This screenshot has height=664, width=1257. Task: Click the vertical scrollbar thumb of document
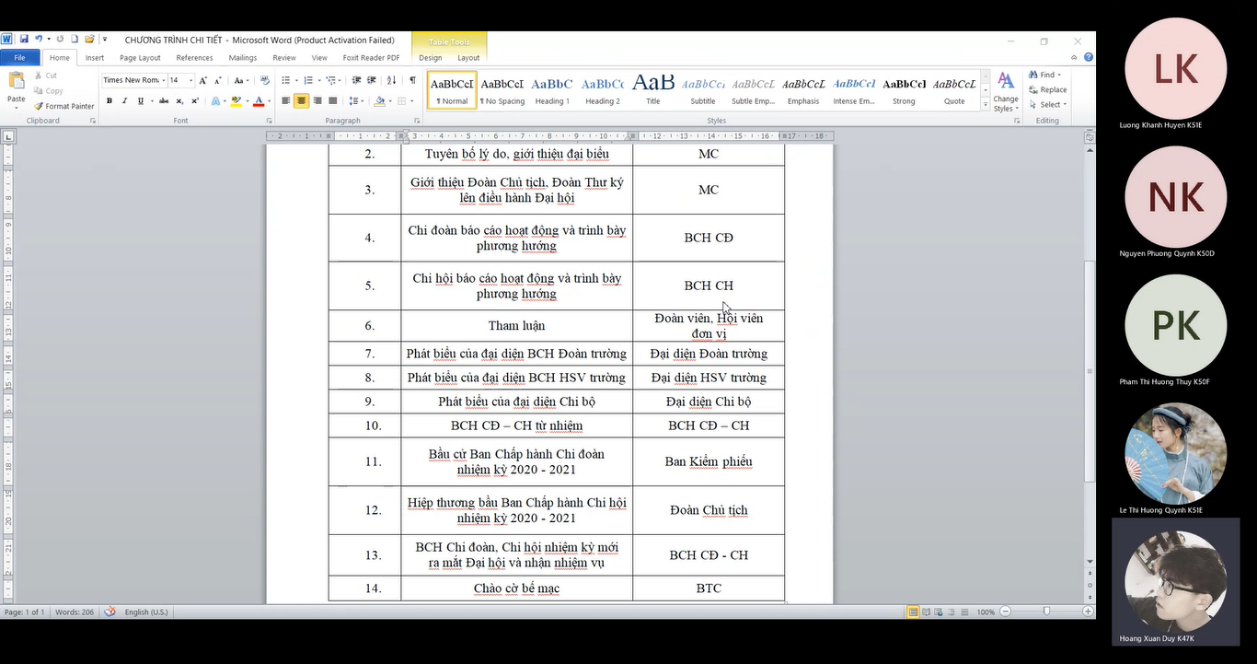[1090, 371]
